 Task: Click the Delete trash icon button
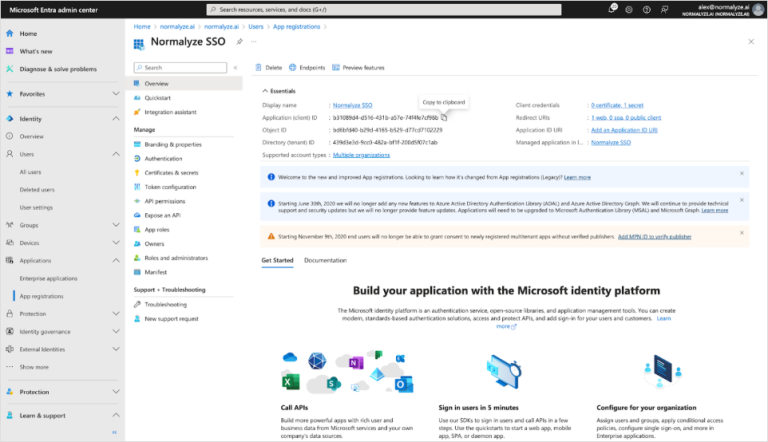(x=269, y=67)
